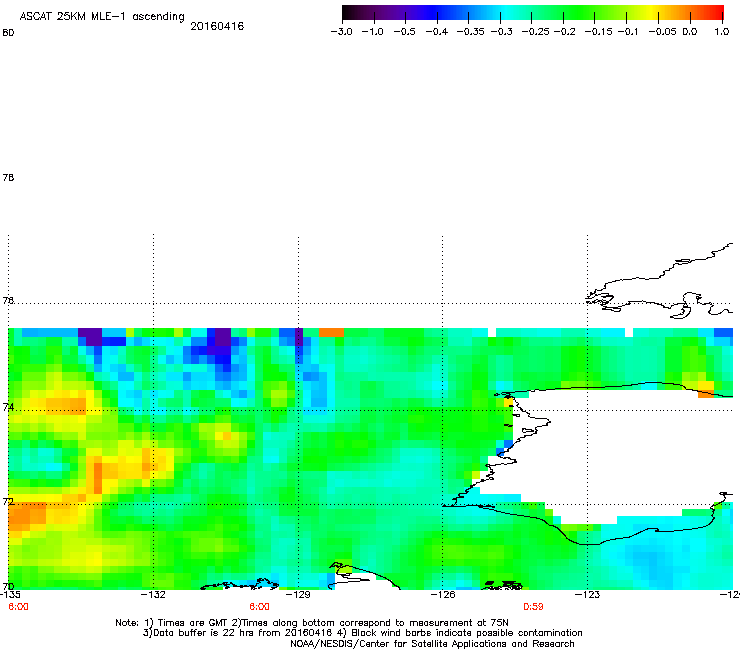Click the longitude label -123

point(587,595)
